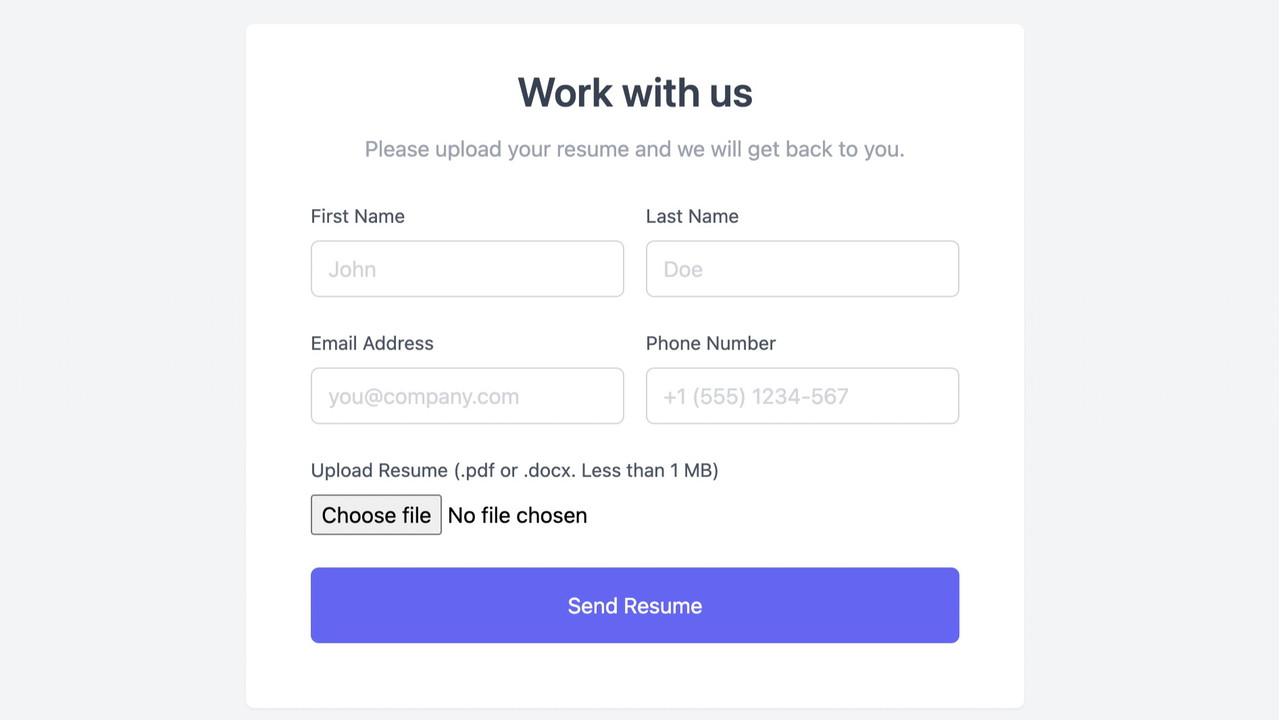
Task: Click gray page background right of form card
Action: point(1150,360)
